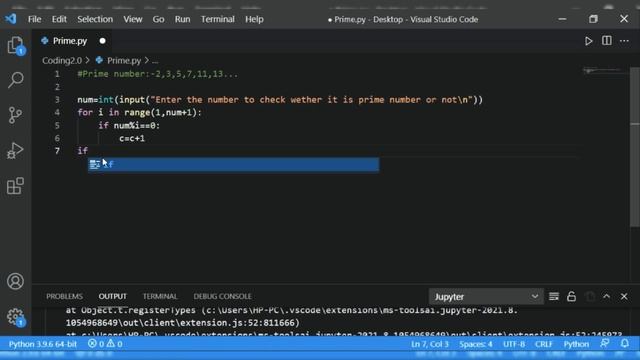Place cursor on the comment line 'Prime number'
Screen dimensions: 640x360
click(157, 74)
